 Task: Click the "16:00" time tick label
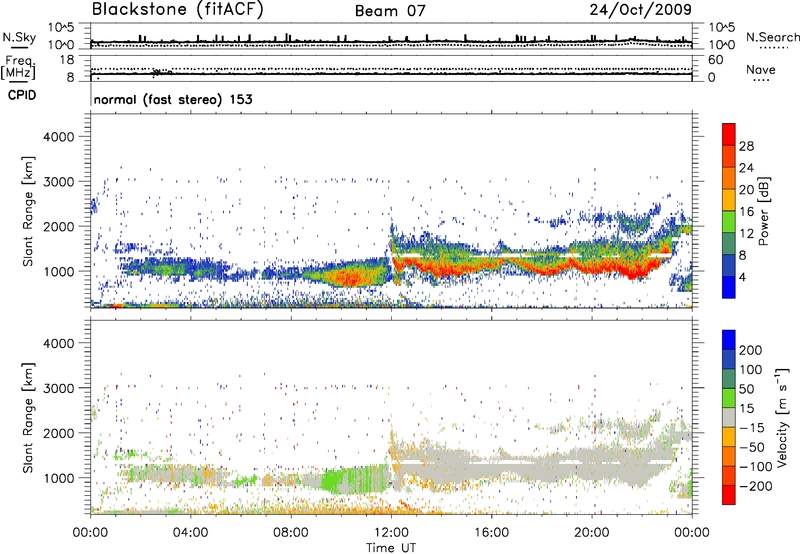point(491,533)
